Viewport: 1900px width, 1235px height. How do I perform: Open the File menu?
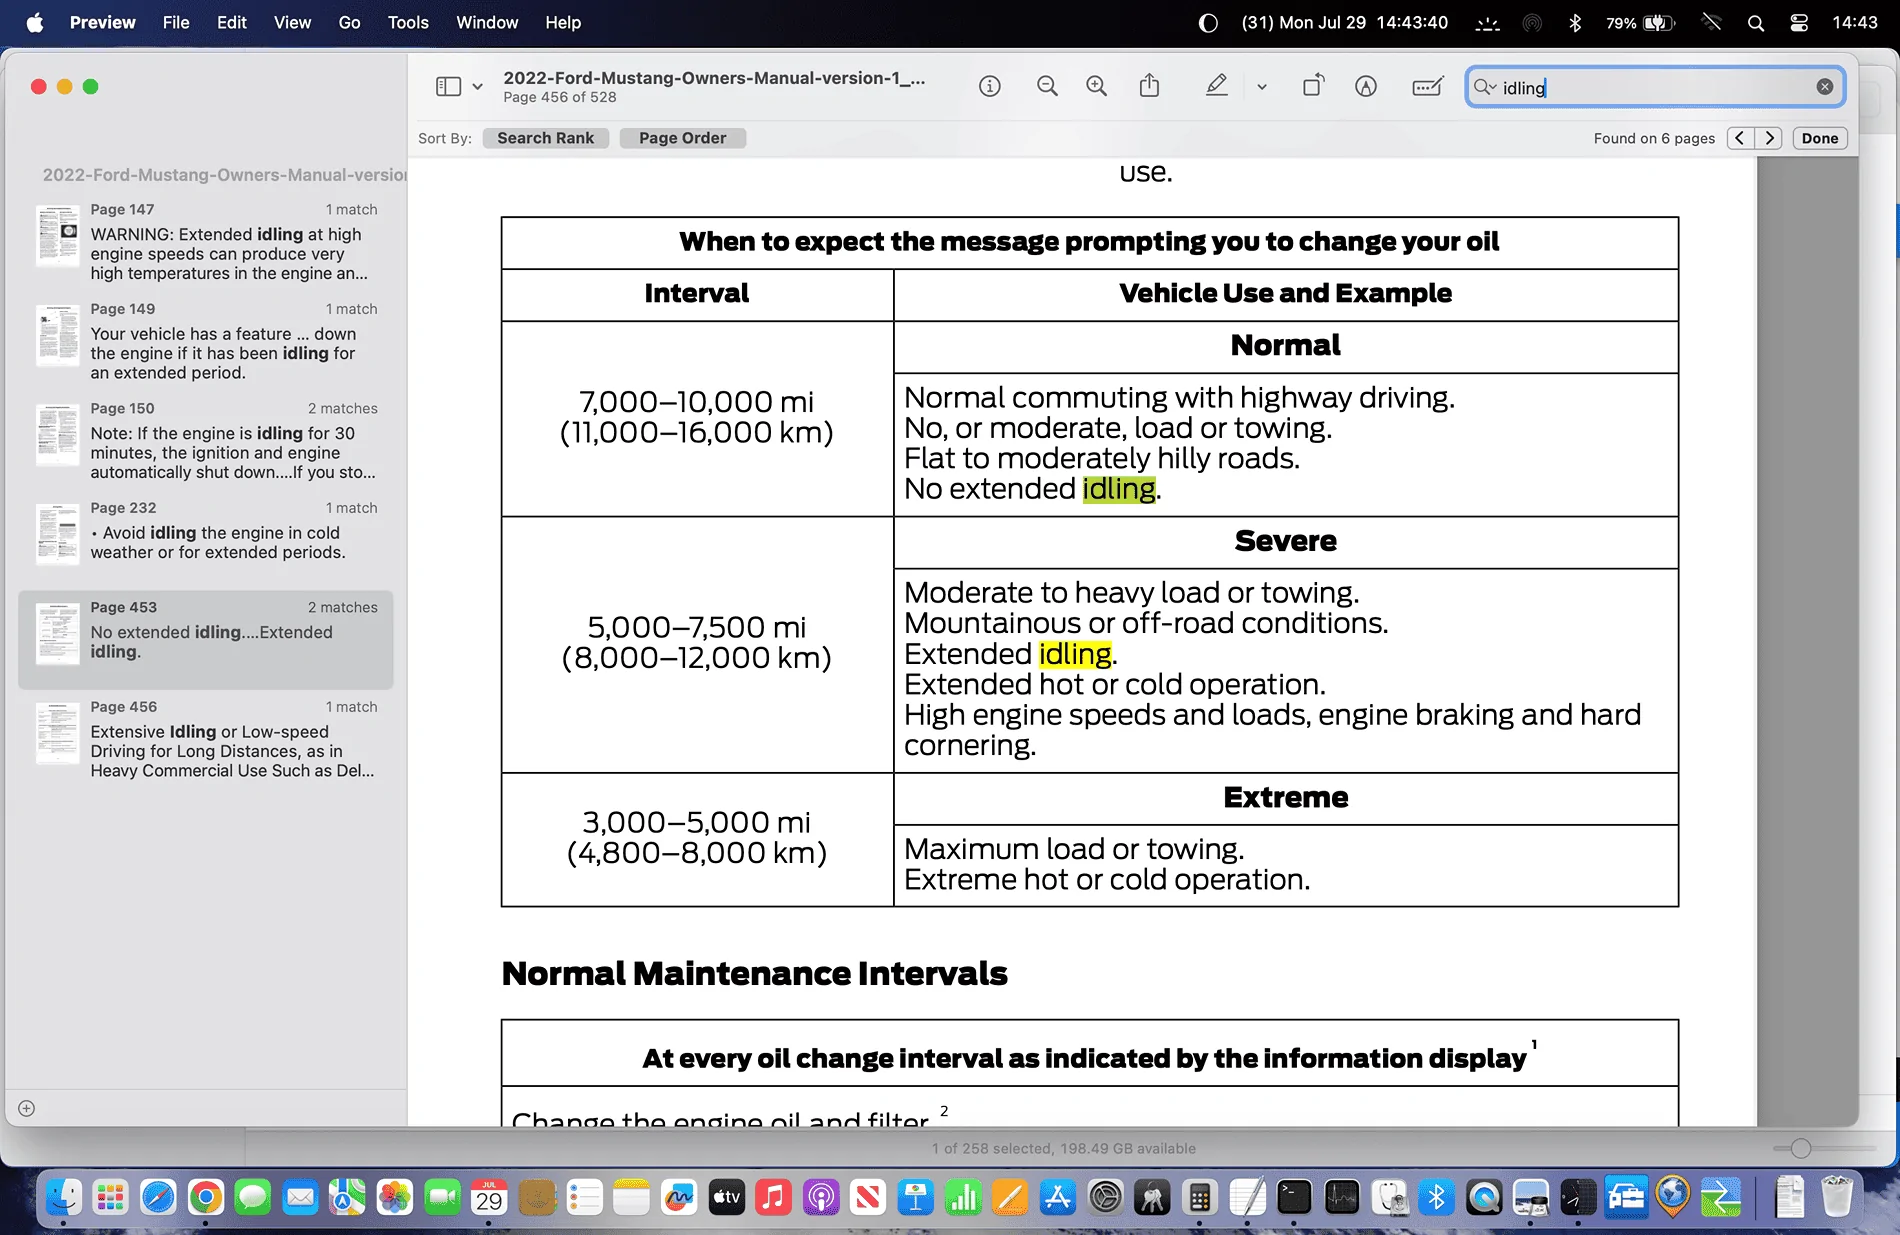176,23
